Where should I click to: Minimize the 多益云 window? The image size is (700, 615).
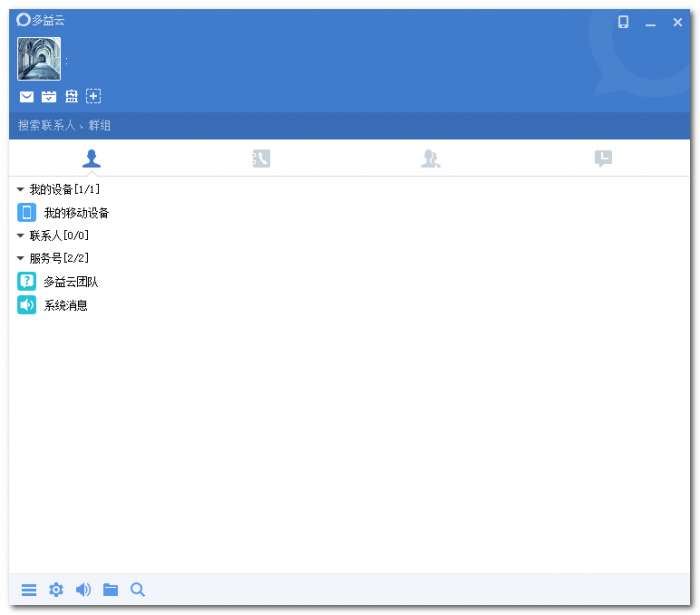[x=650, y=25]
